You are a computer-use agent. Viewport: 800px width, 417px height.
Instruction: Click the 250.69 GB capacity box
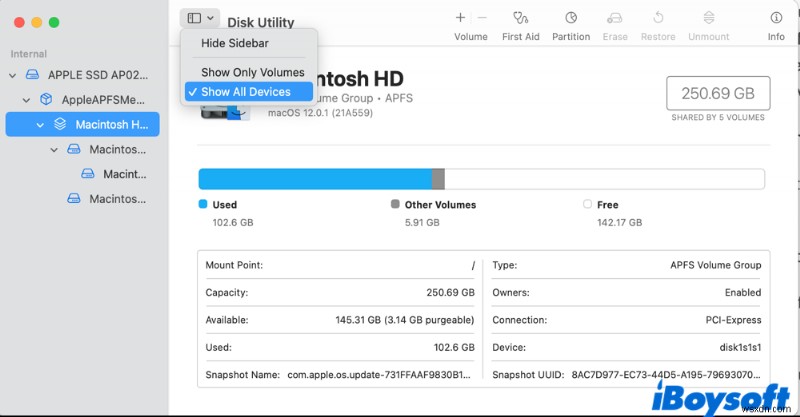point(718,93)
